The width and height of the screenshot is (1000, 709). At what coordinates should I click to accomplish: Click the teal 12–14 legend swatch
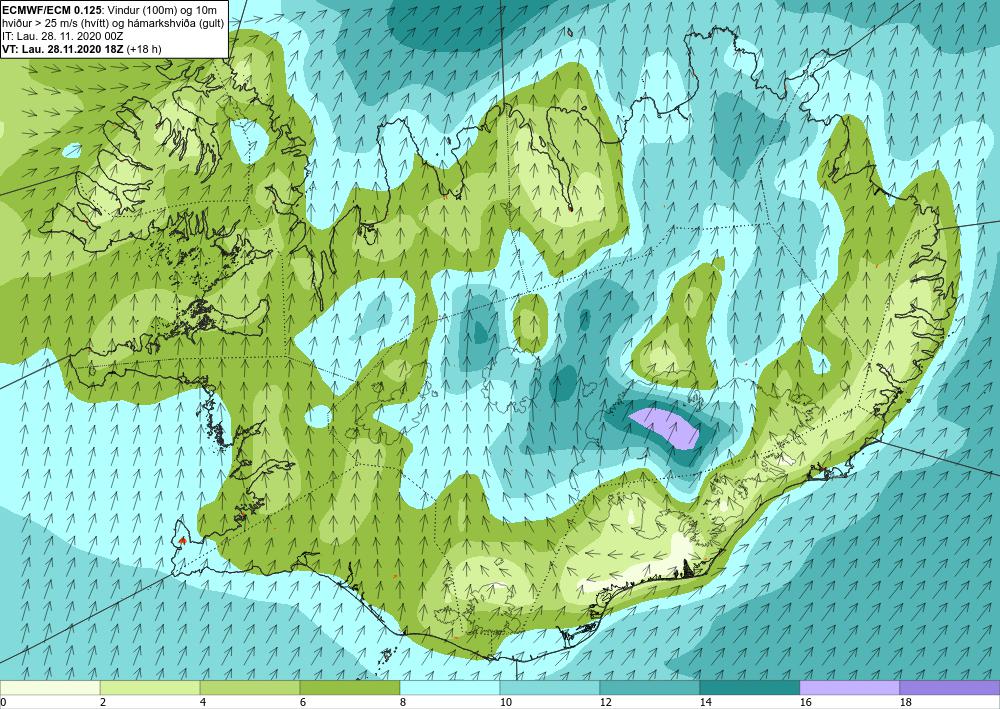pos(650,688)
